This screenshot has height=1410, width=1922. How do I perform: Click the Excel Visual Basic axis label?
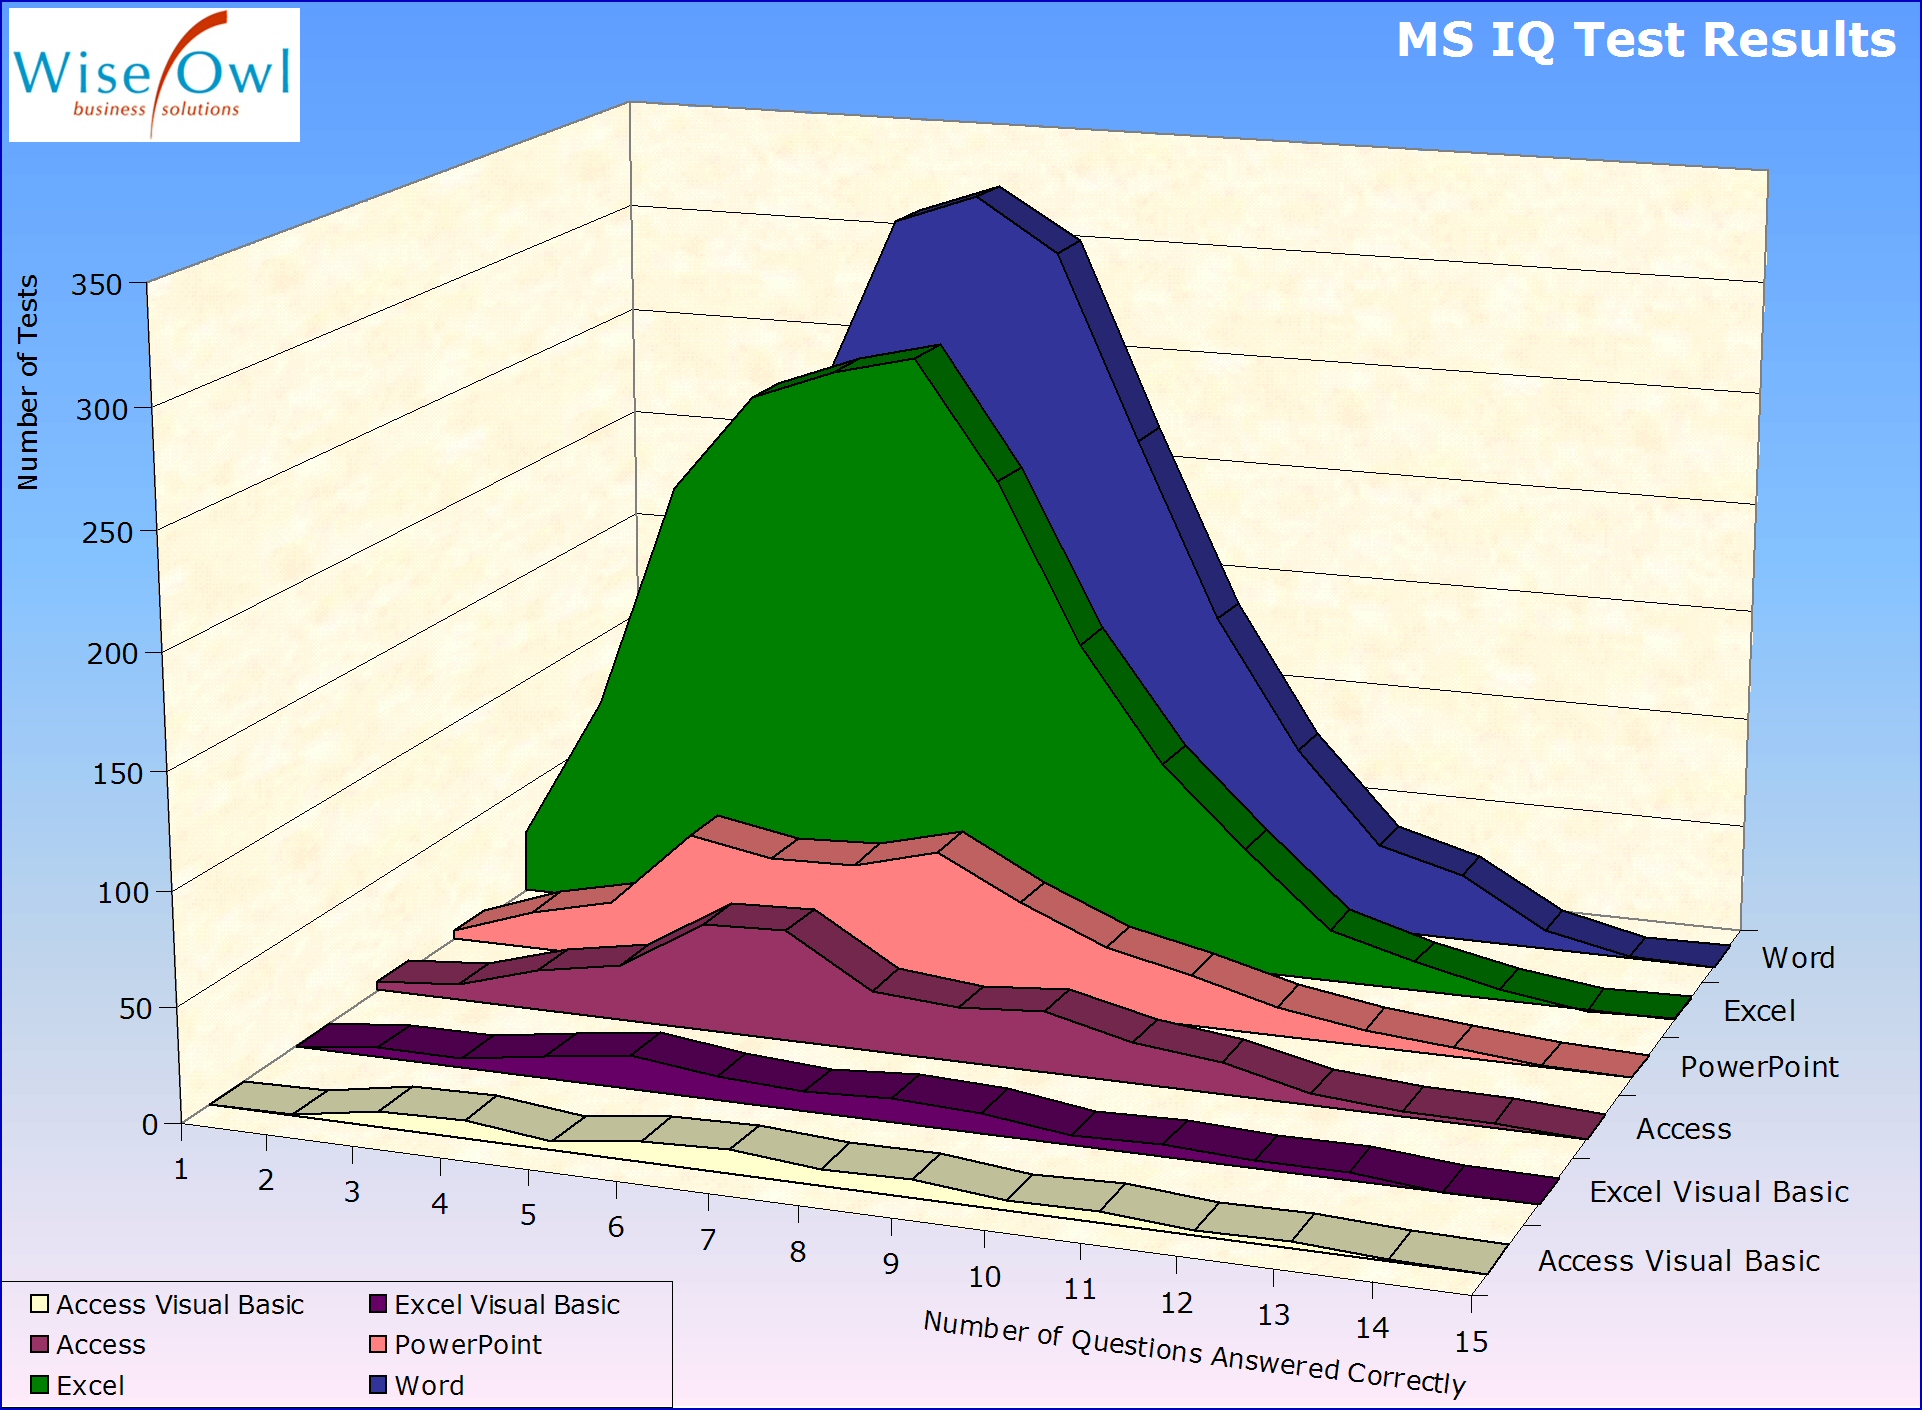[x=1718, y=1192]
